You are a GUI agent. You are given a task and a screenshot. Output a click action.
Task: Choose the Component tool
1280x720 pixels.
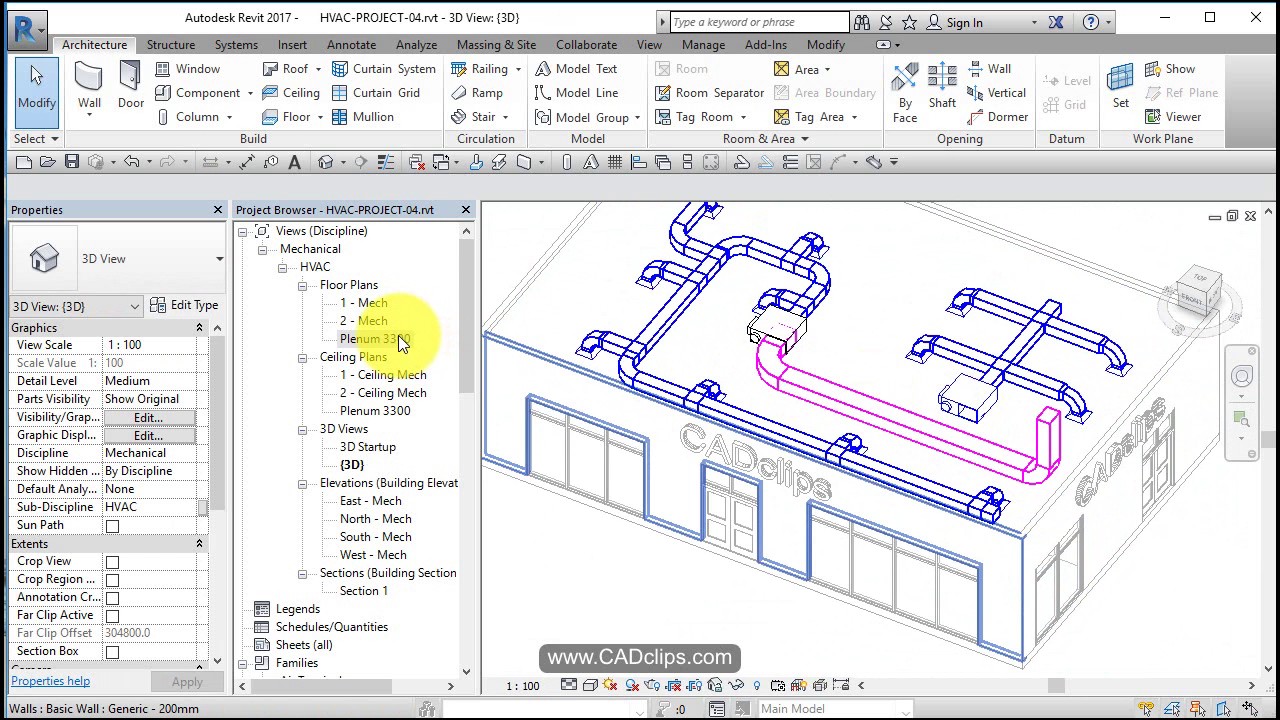(197, 93)
